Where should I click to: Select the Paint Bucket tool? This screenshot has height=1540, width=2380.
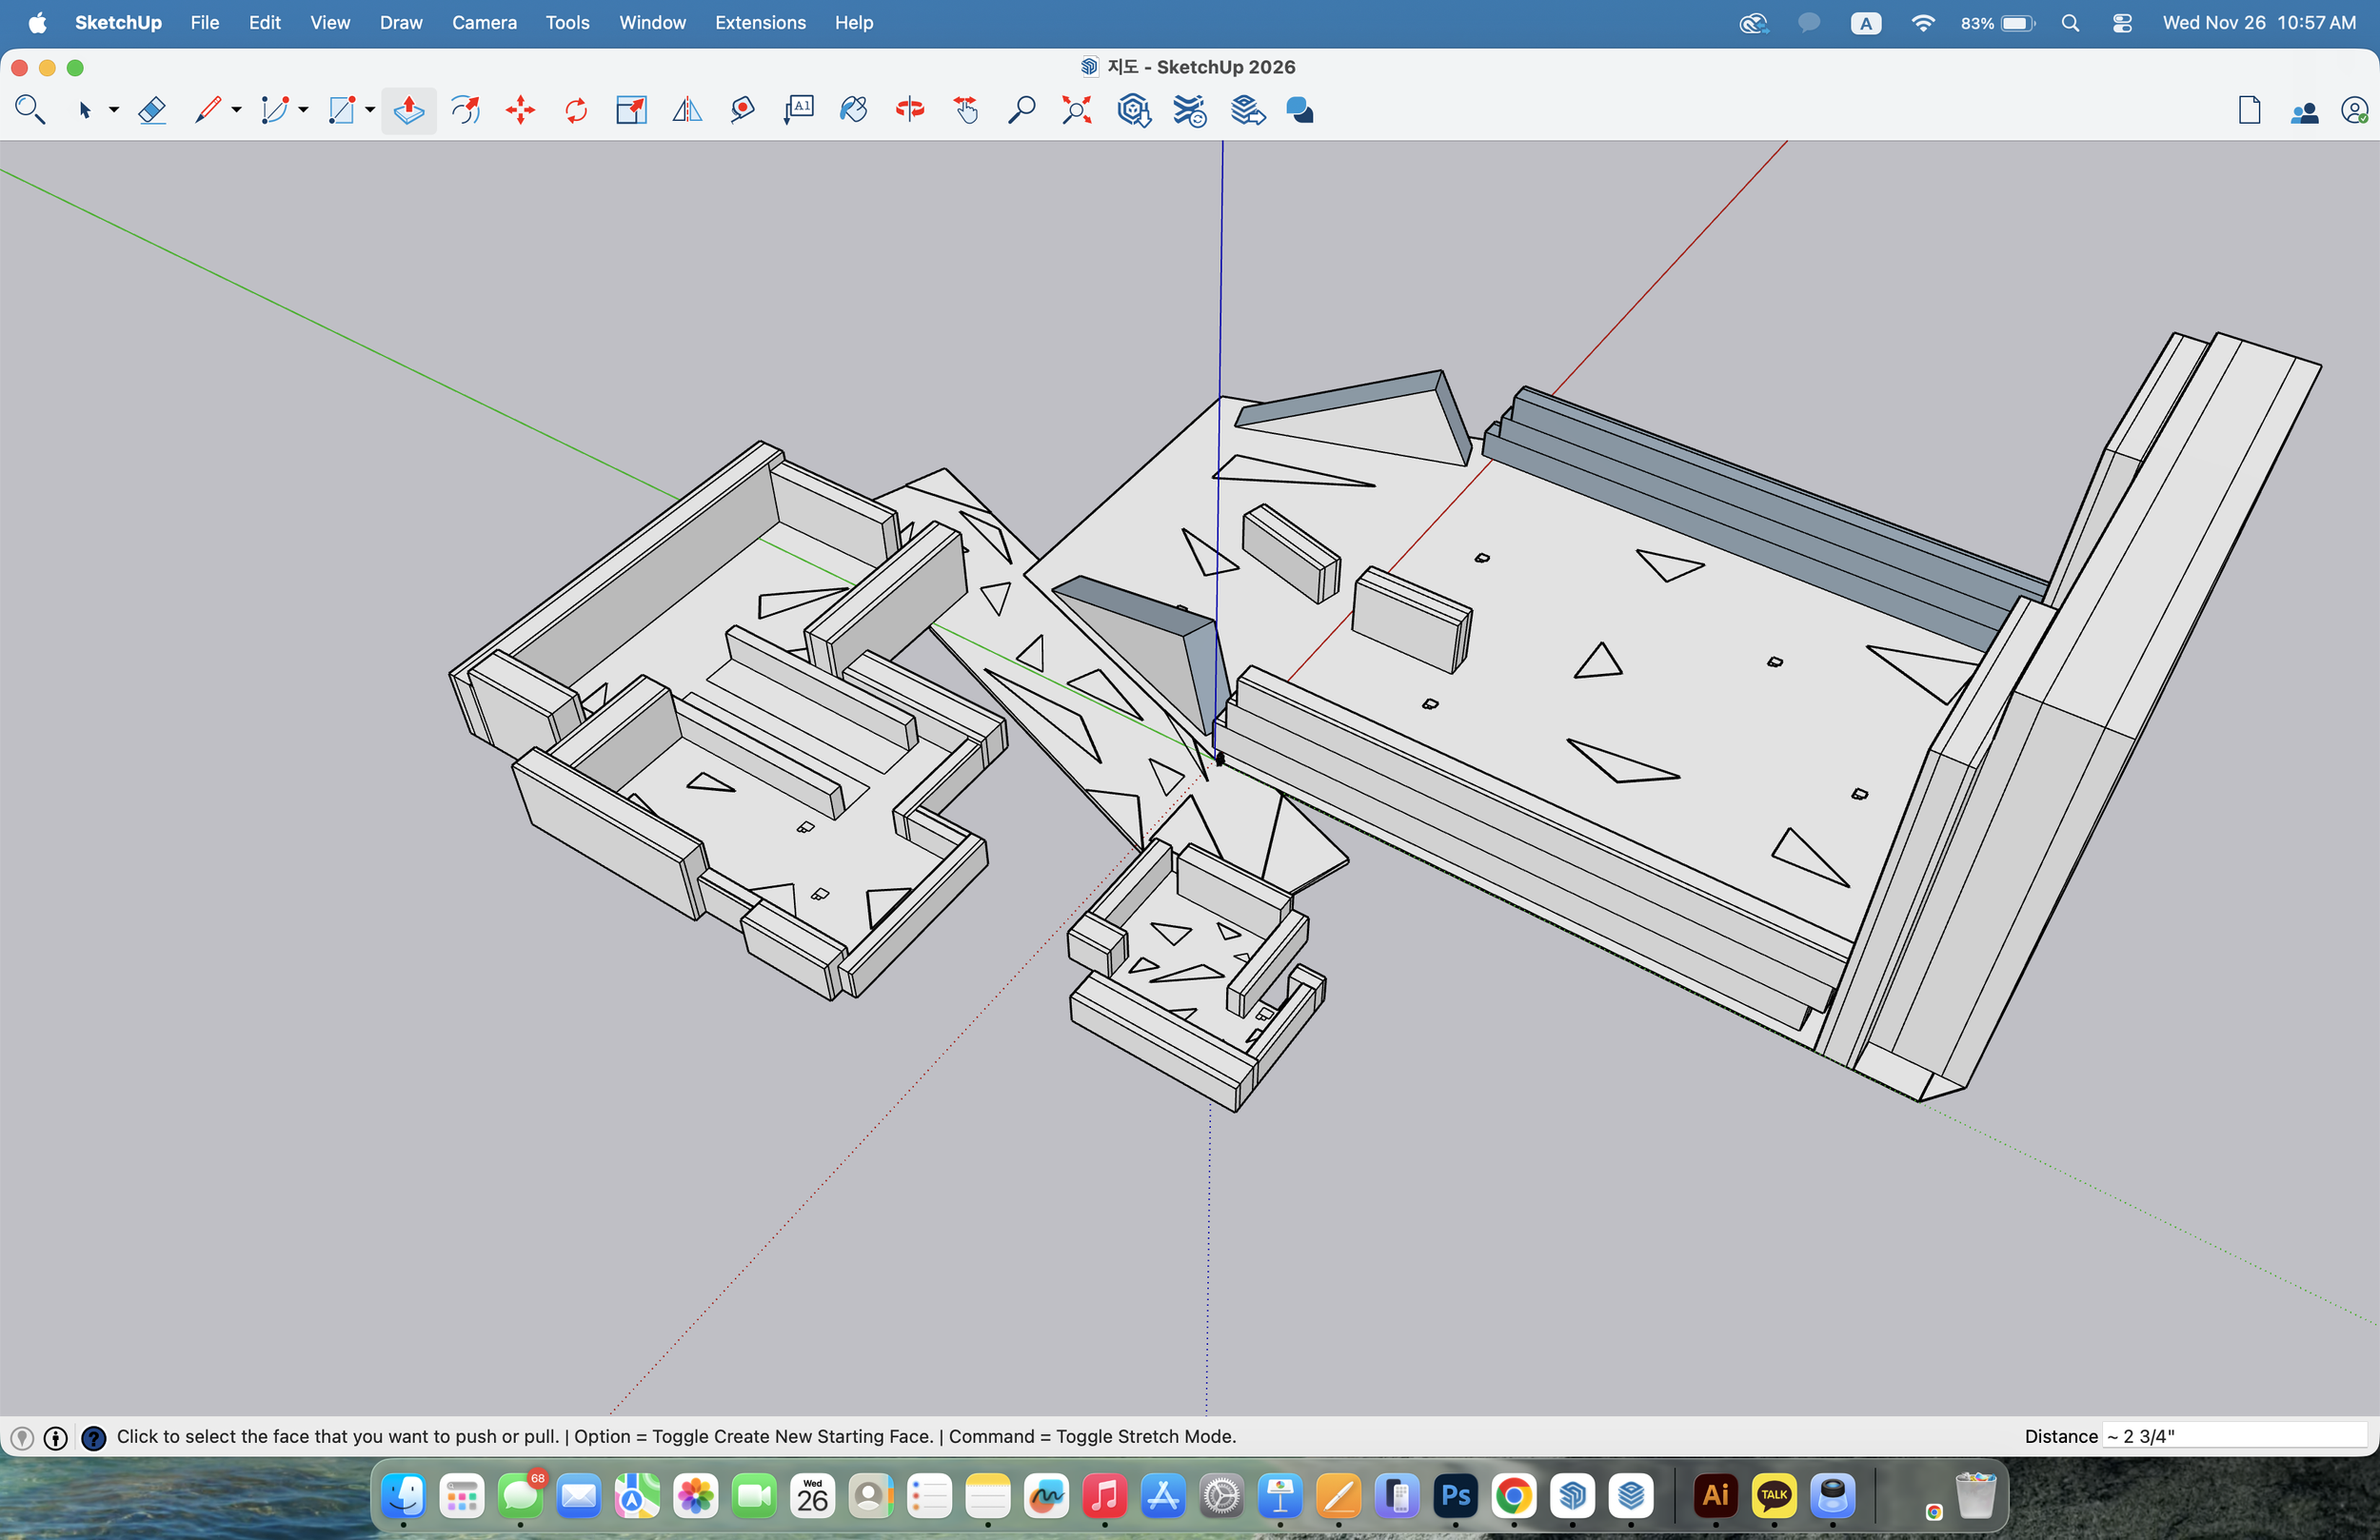[x=854, y=110]
